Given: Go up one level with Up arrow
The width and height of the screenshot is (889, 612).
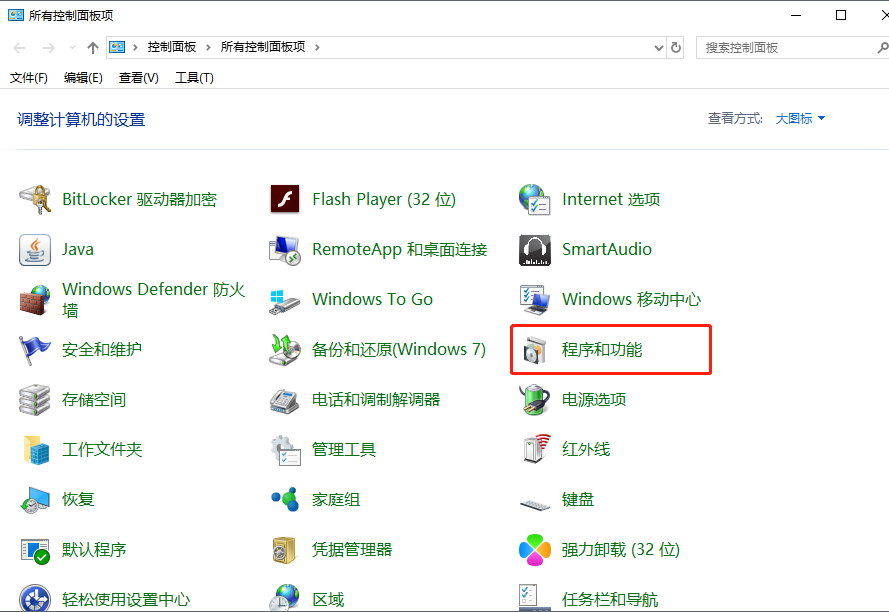Looking at the screenshot, I should point(93,48).
